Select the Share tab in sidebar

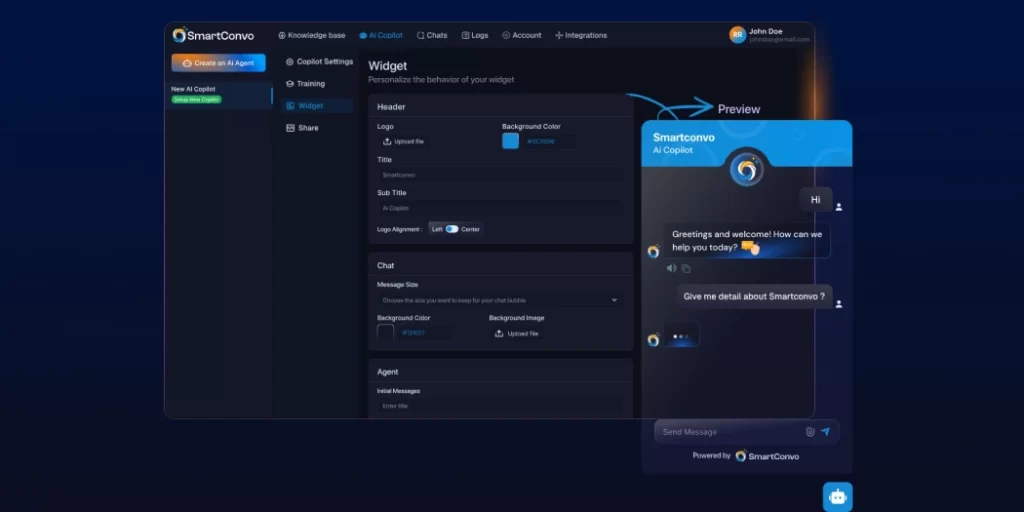[308, 128]
